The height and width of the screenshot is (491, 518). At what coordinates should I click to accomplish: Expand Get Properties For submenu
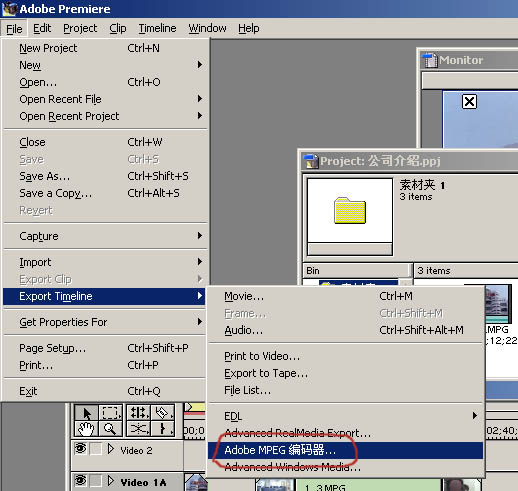[x=200, y=322]
